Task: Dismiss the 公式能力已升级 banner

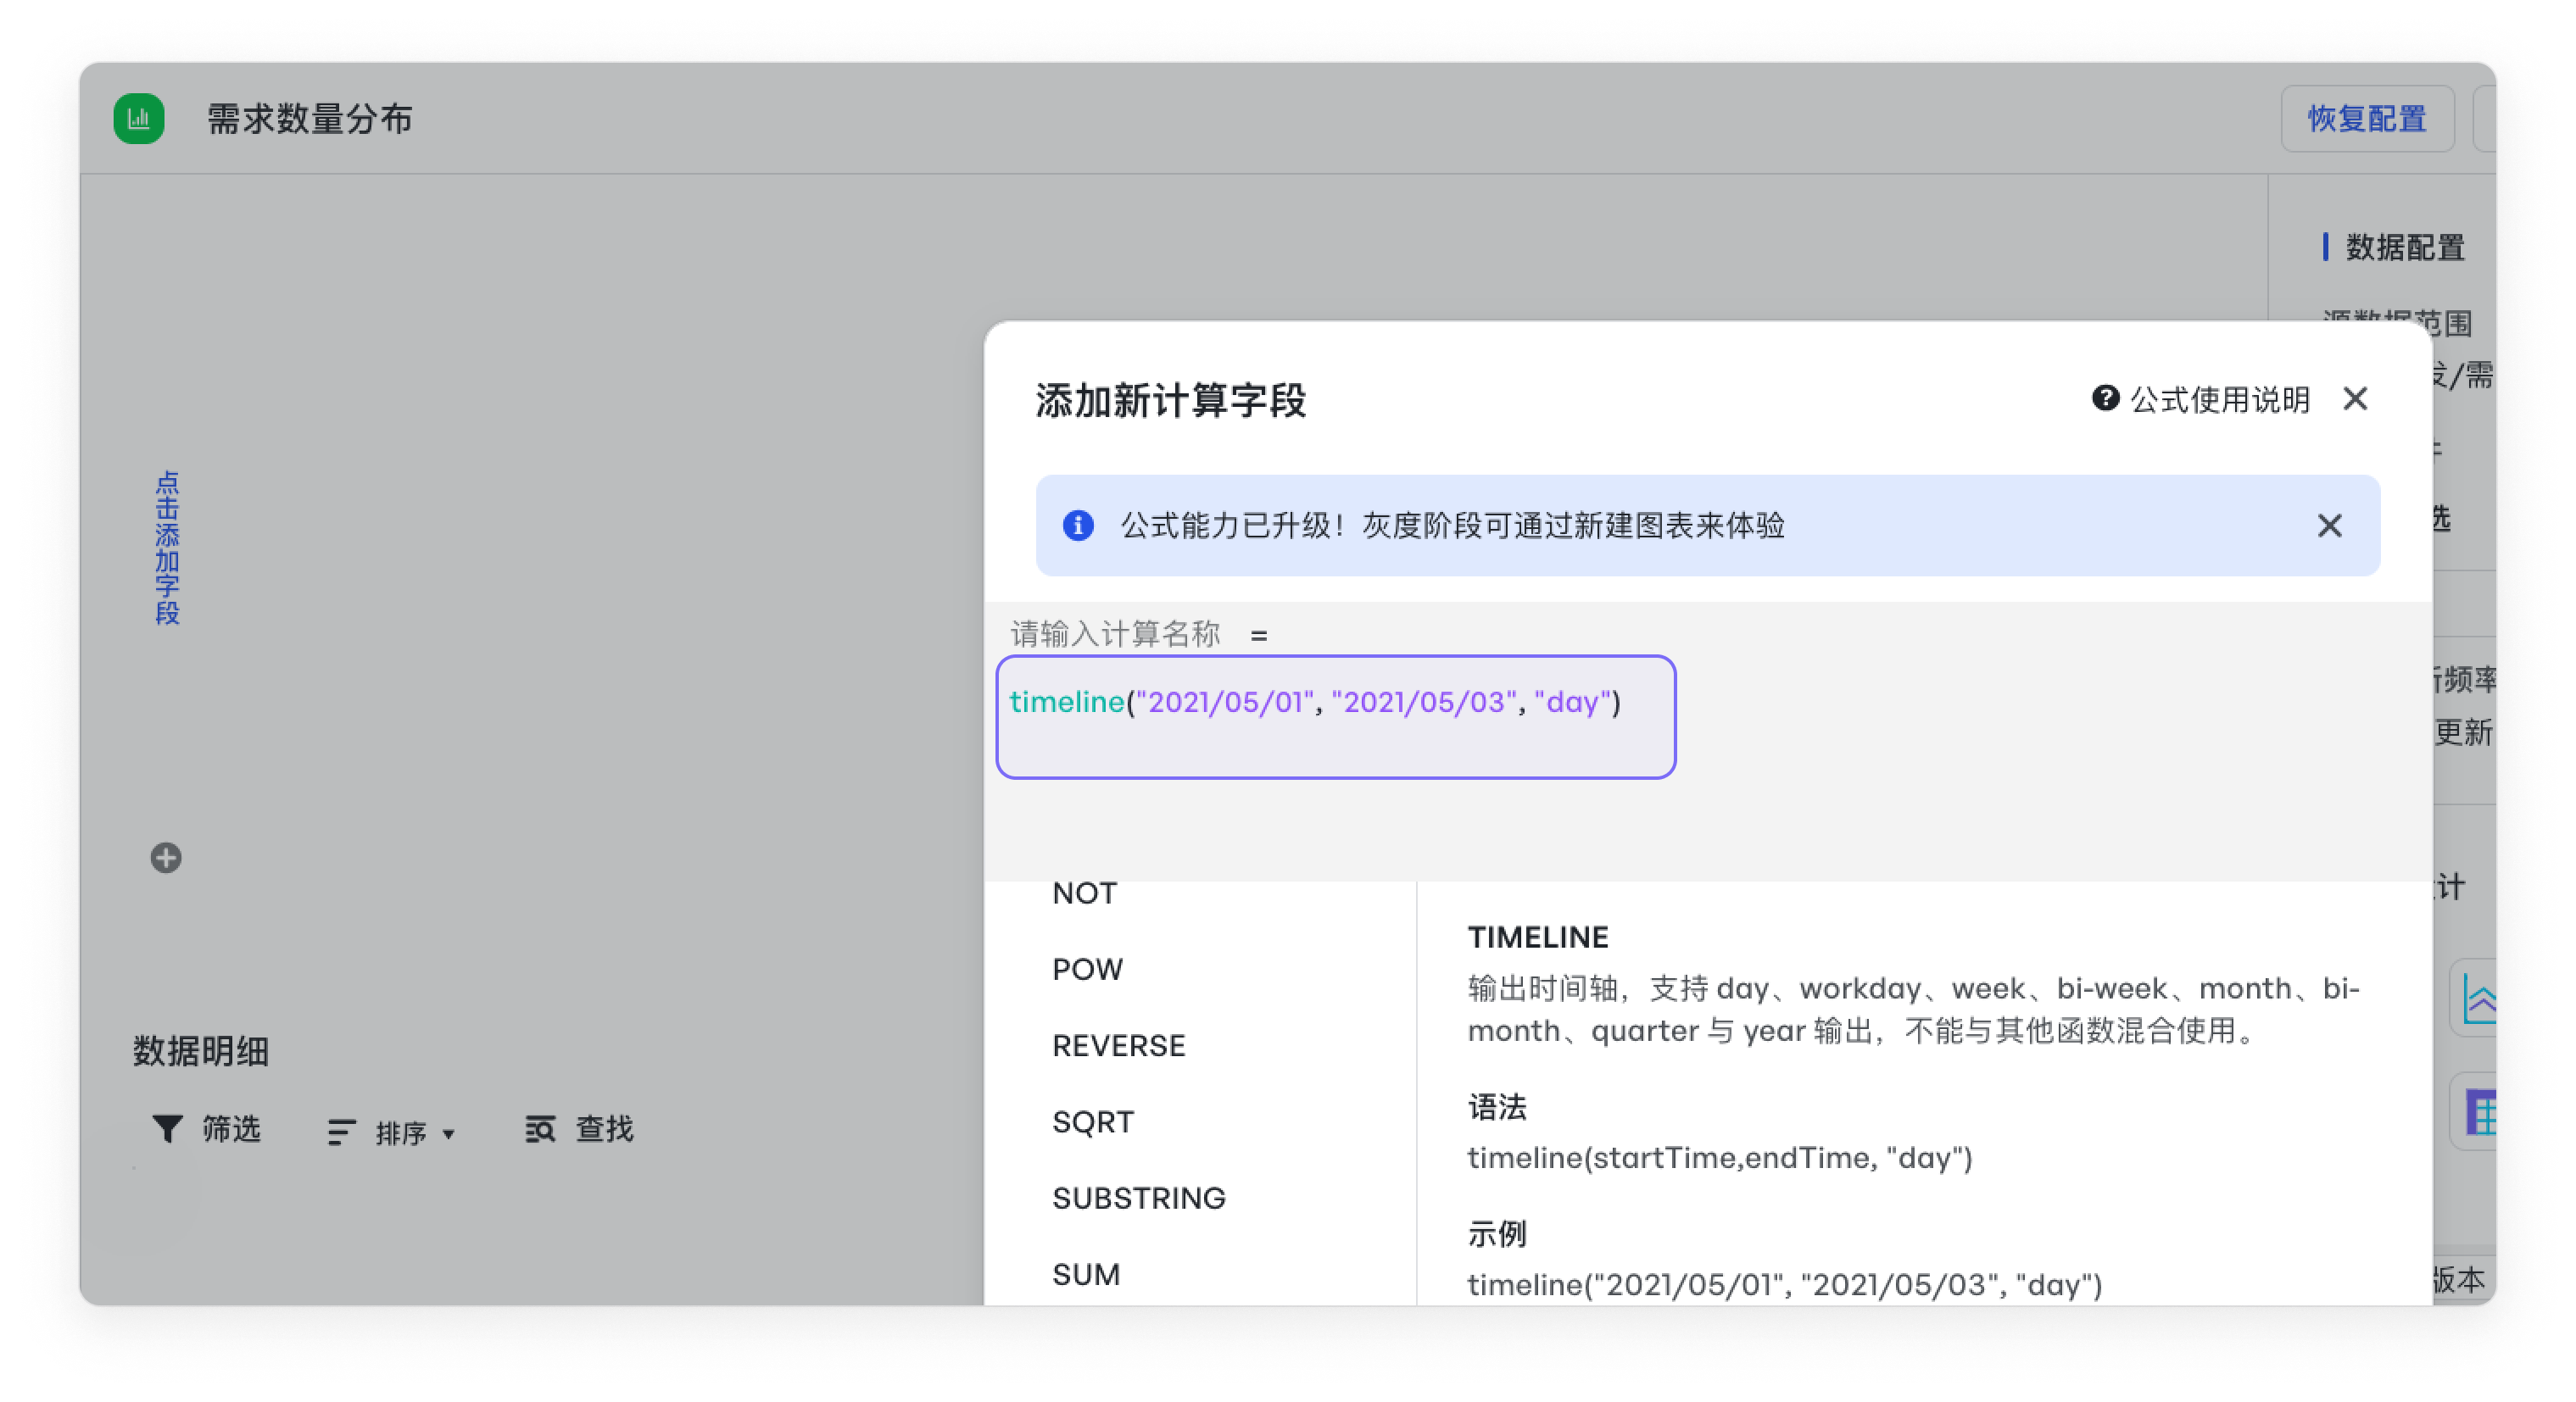Action: [x=2329, y=525]
